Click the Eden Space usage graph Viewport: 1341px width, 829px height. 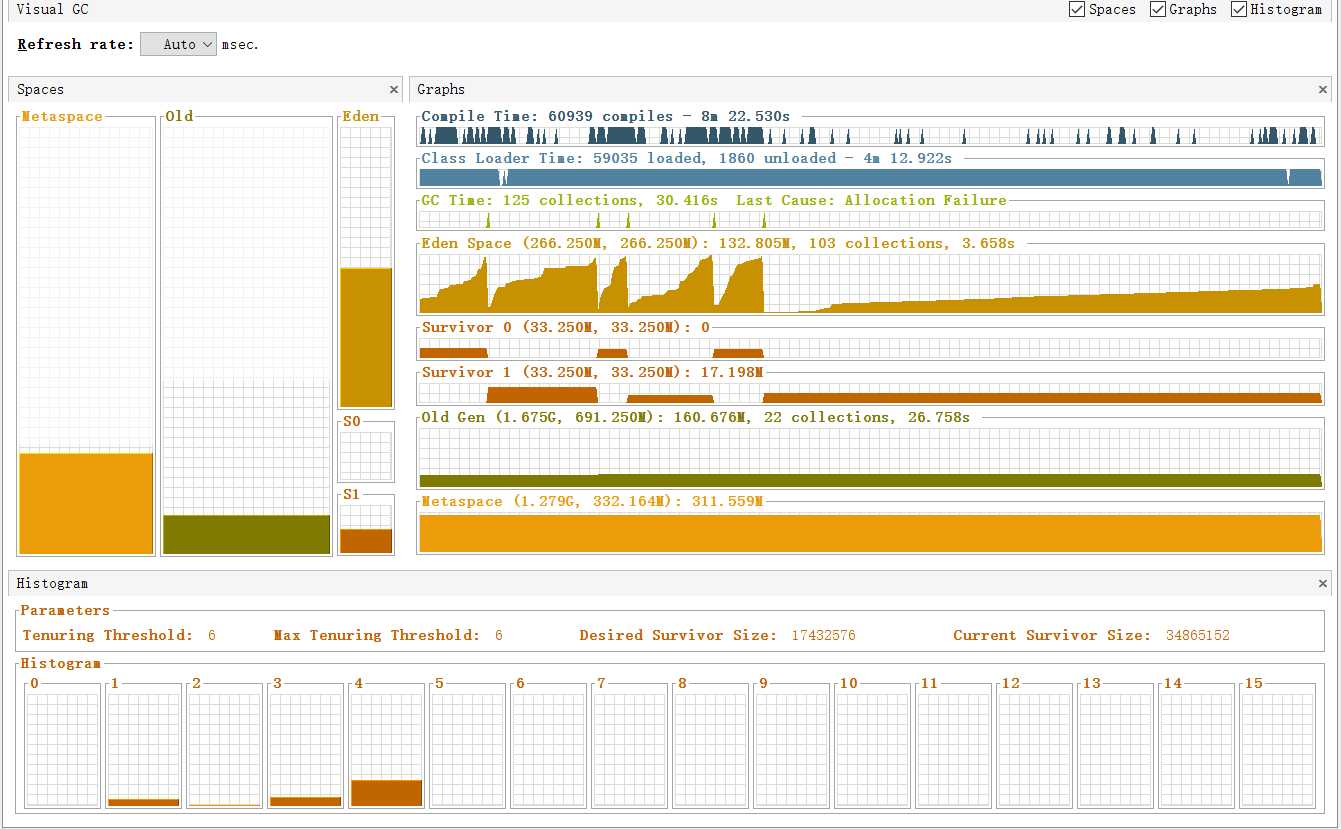pyautogui.click(x=870, y=283)
